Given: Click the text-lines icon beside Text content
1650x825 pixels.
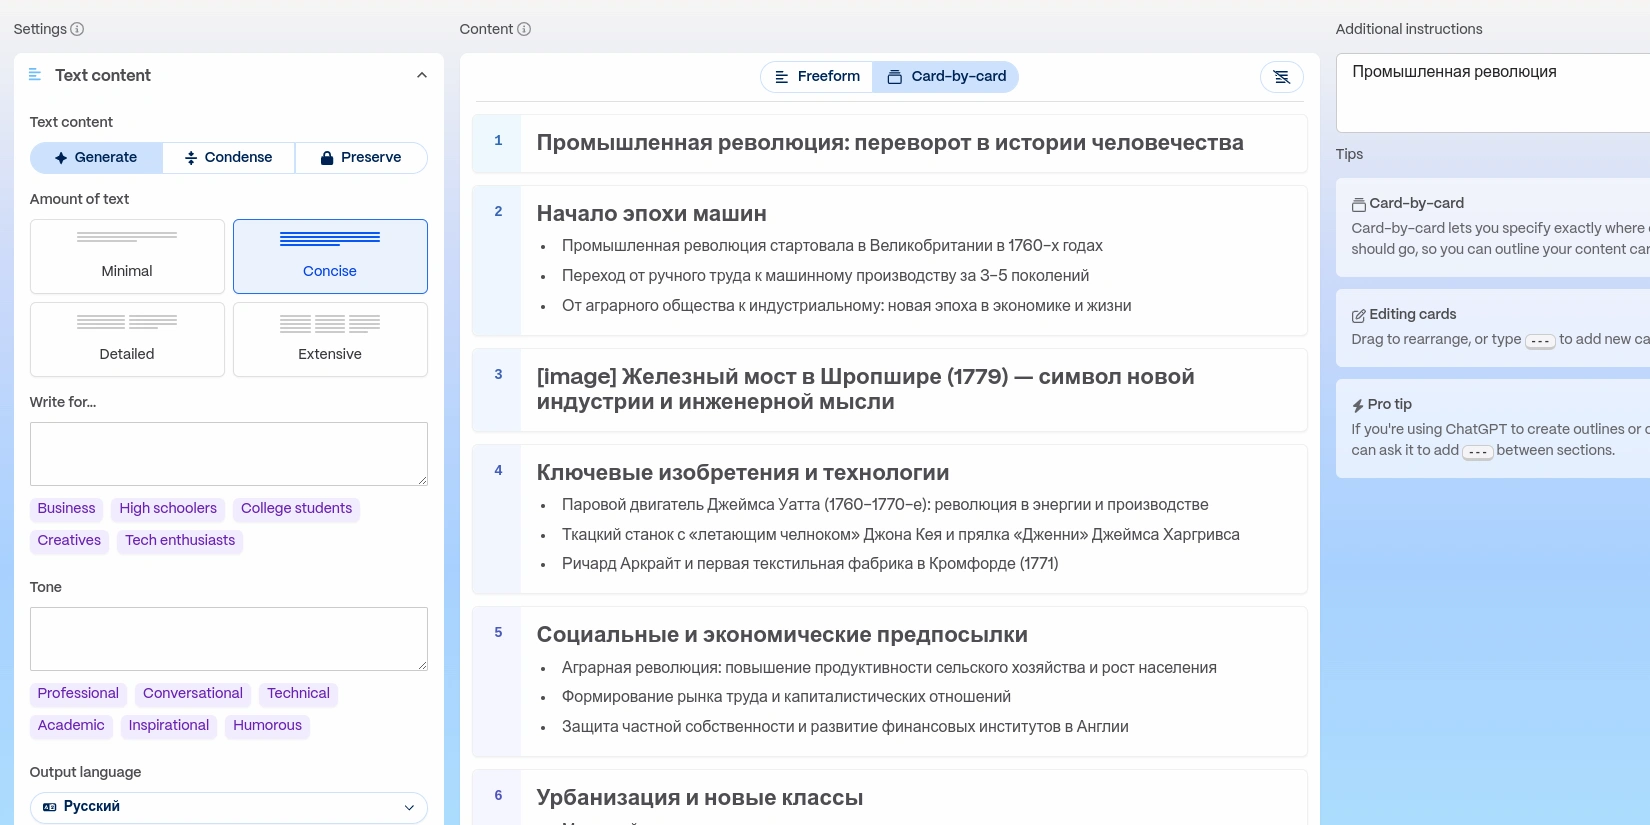Looking at the screenshot, I should [35, 75].
